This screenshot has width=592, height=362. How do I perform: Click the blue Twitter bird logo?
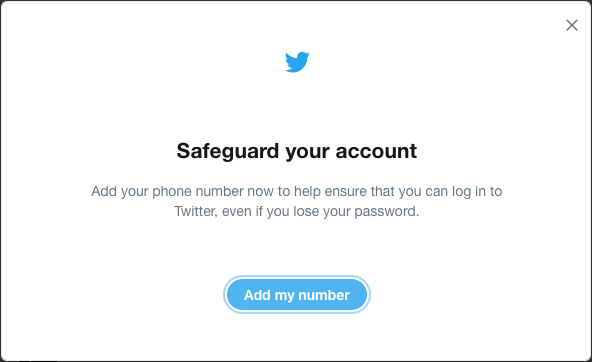click(x=297, y=62)
